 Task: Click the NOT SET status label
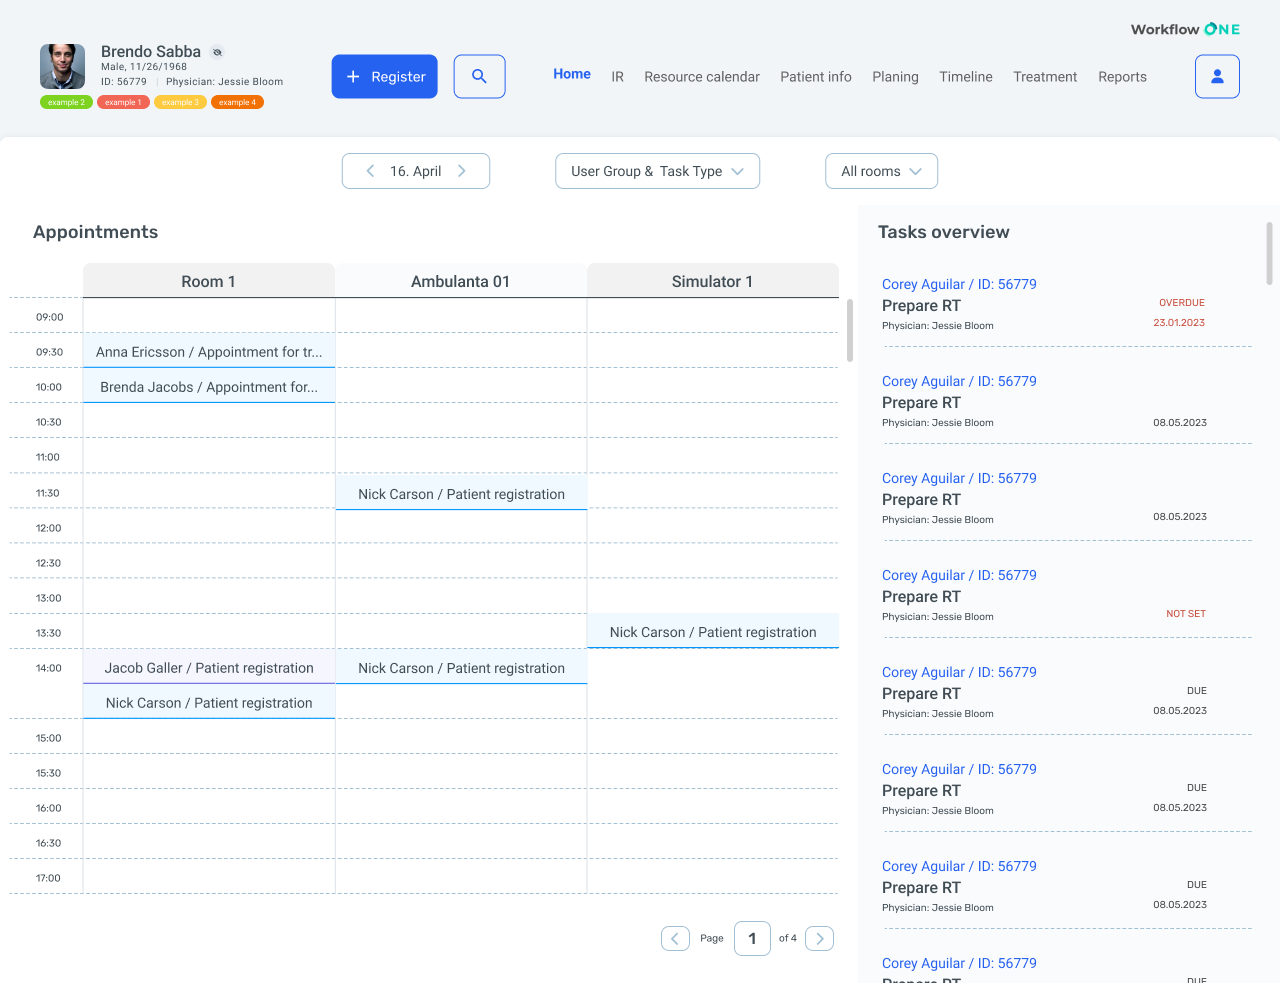coord(1186,613)
